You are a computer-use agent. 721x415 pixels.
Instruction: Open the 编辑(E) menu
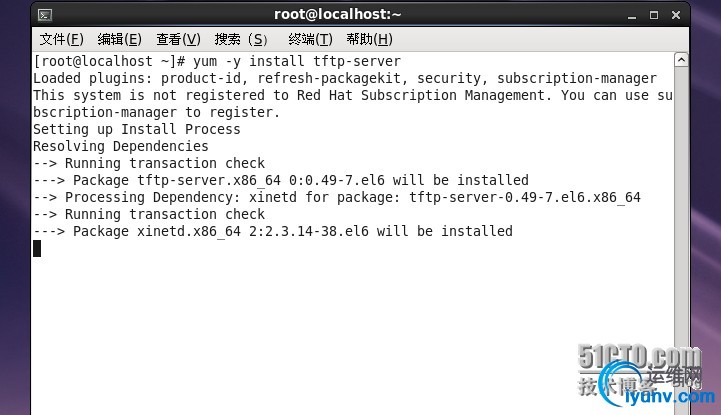point(119,39)
